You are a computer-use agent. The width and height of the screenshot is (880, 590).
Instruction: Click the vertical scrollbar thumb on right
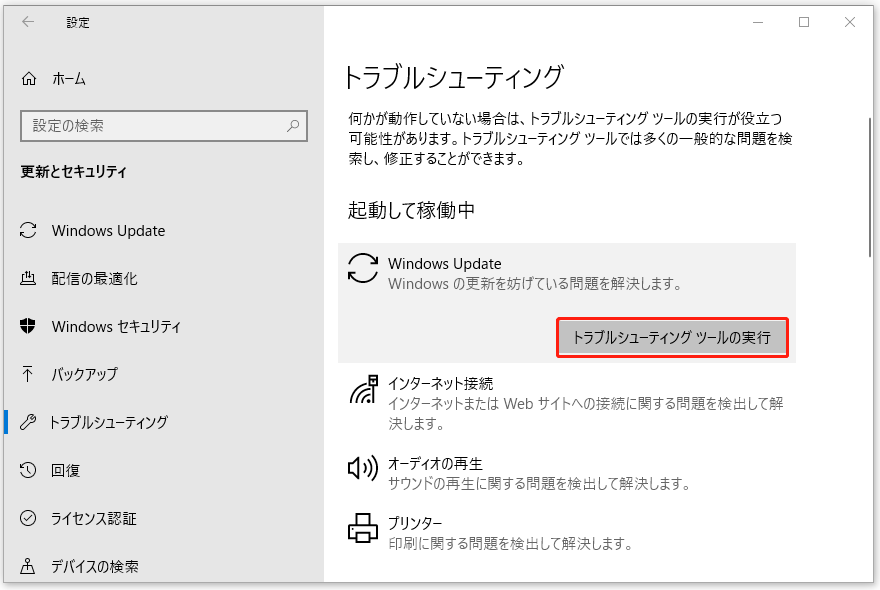[870, 186]
